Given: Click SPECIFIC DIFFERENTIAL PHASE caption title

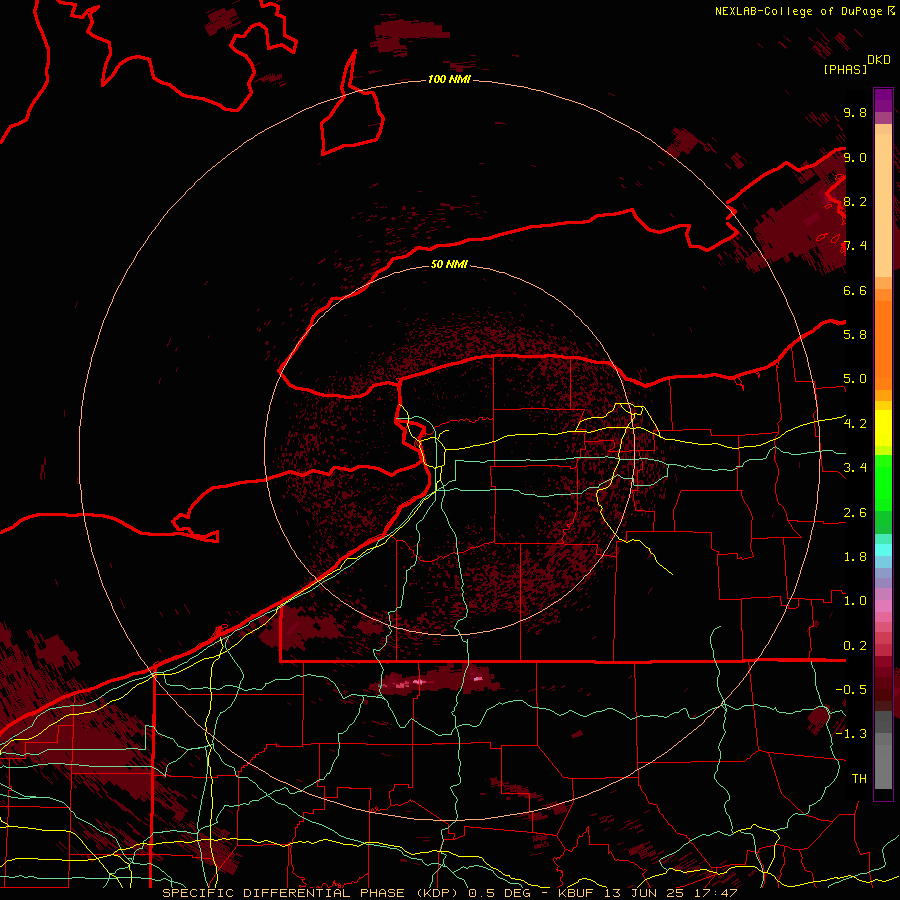Looking at the screenshot, I should click(x=284, y=893).
